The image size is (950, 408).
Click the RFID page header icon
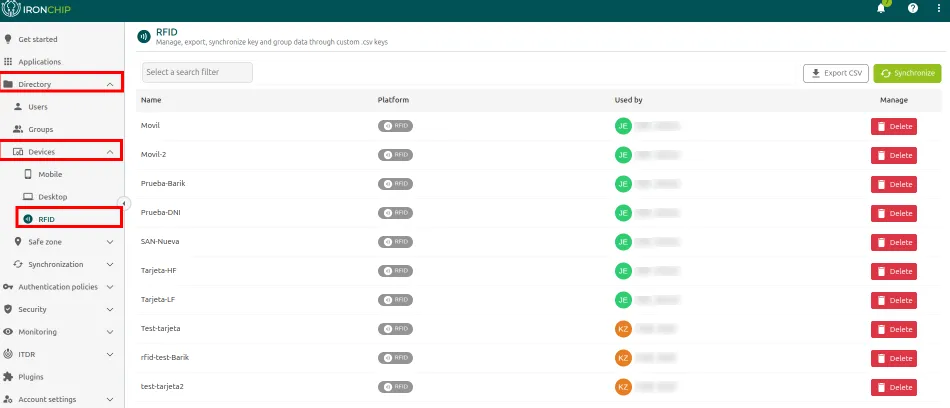144,36
